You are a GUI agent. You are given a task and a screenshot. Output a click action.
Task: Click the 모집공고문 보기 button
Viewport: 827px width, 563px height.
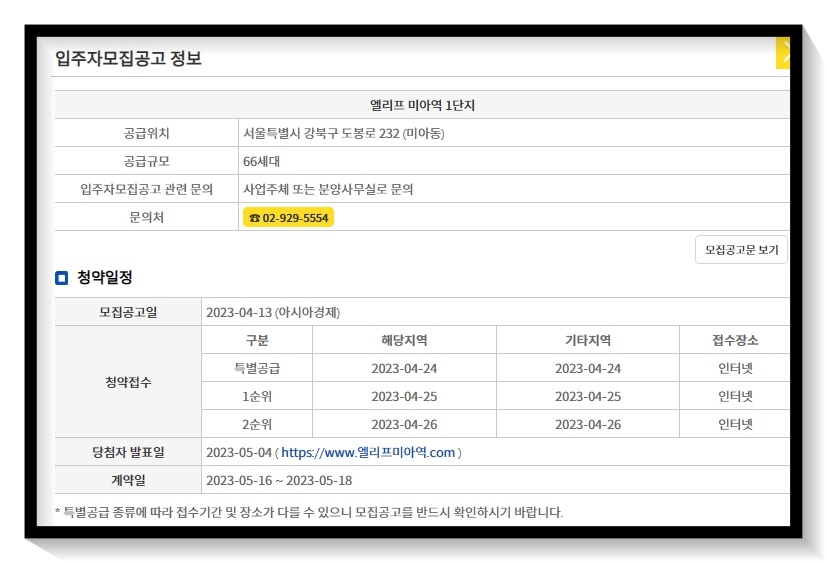pos(741,250)
